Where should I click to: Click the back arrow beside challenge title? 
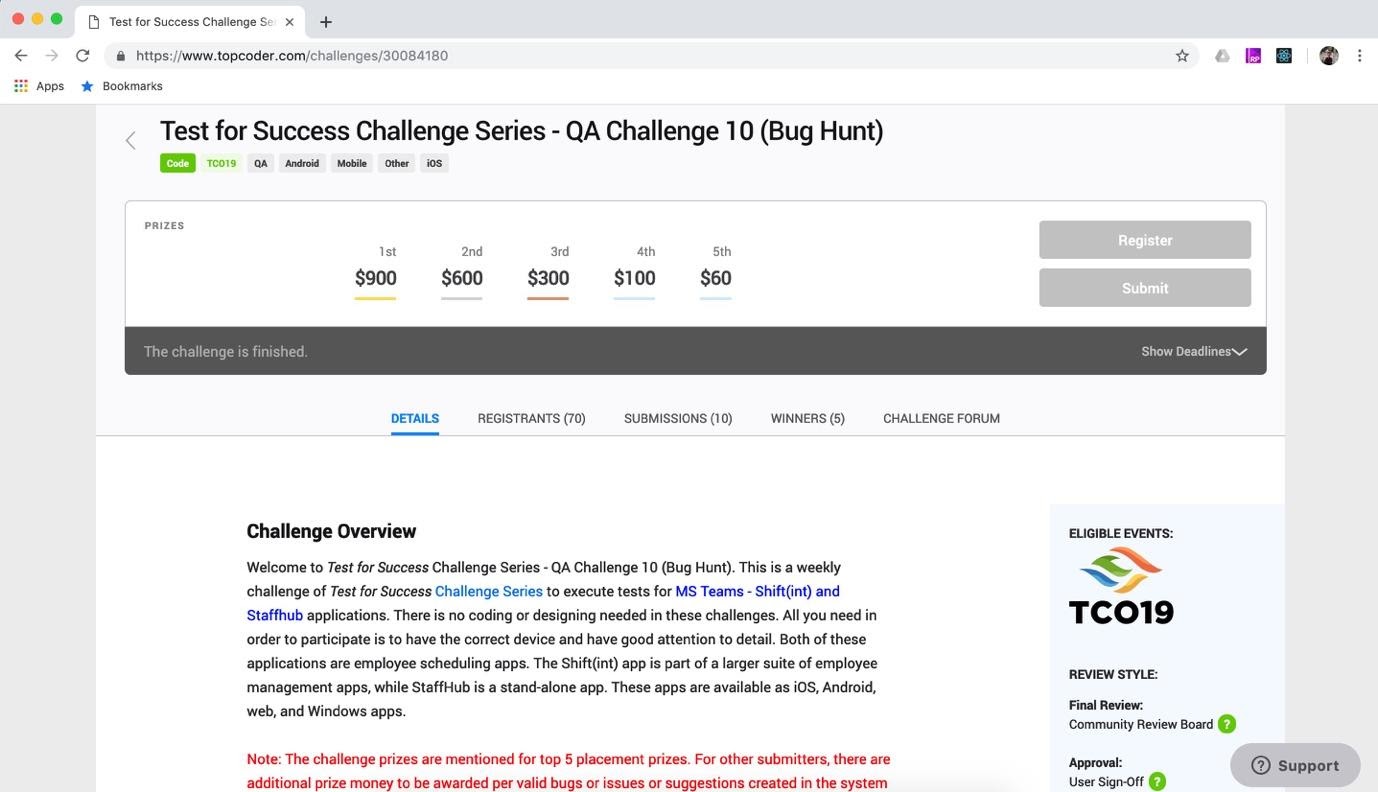[130, 141]
